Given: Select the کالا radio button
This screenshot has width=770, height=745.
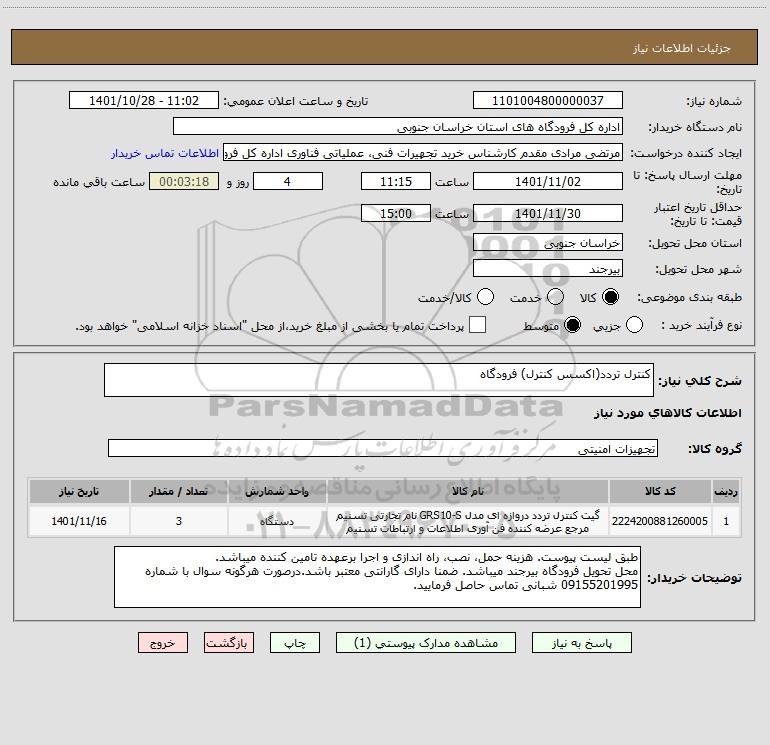Looking at the screenshot, I should (610, 297).
